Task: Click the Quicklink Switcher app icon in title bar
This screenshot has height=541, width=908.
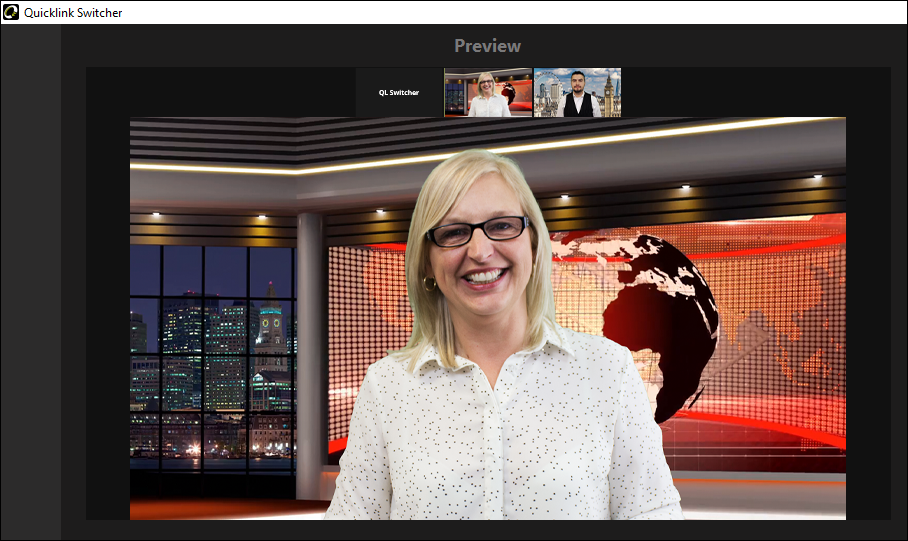Action: point(11,12)
